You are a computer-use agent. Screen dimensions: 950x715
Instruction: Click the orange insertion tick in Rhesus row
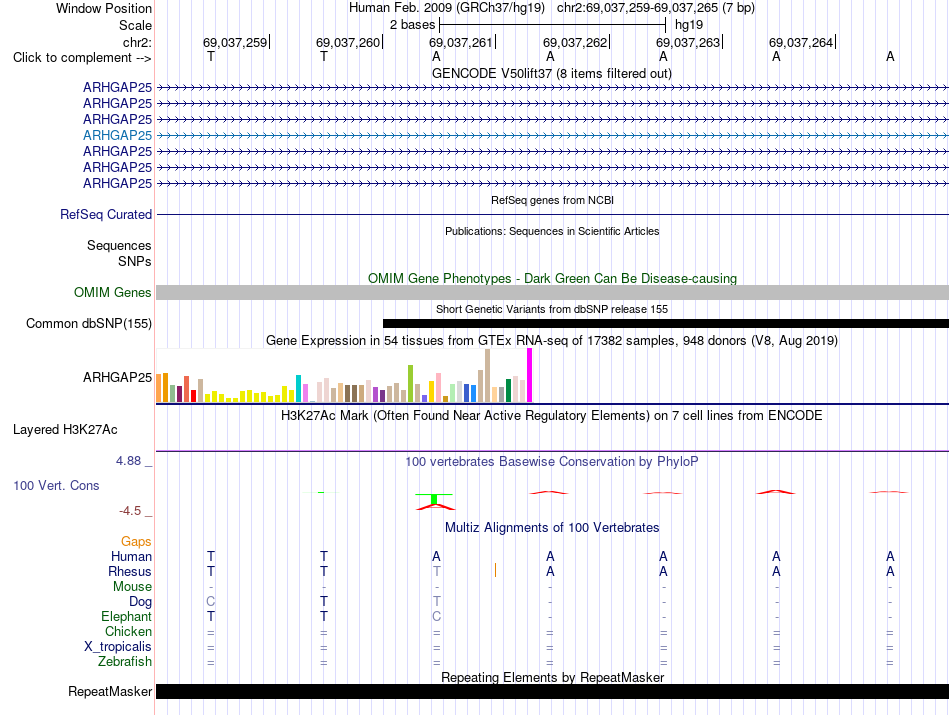pyautogui.click(x=496, y=570)
